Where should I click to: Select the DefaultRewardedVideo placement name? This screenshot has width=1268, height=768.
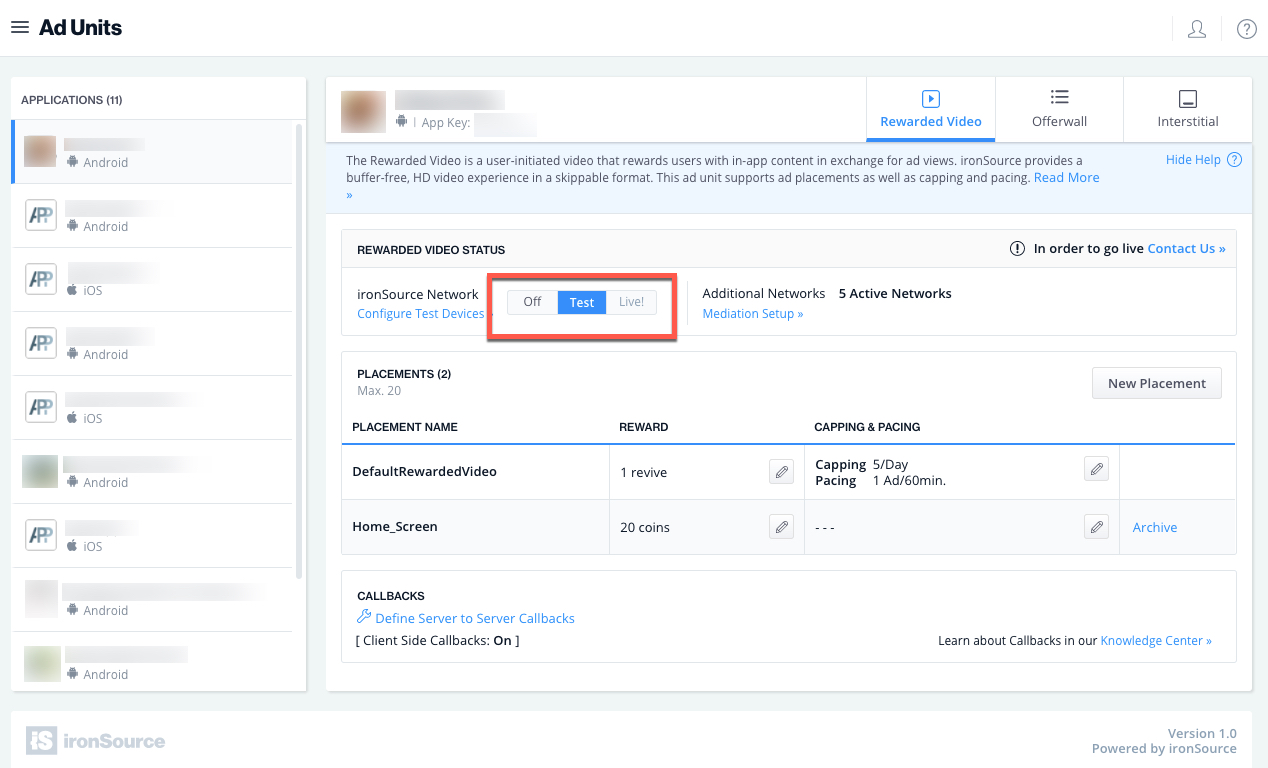click(425, 471)
